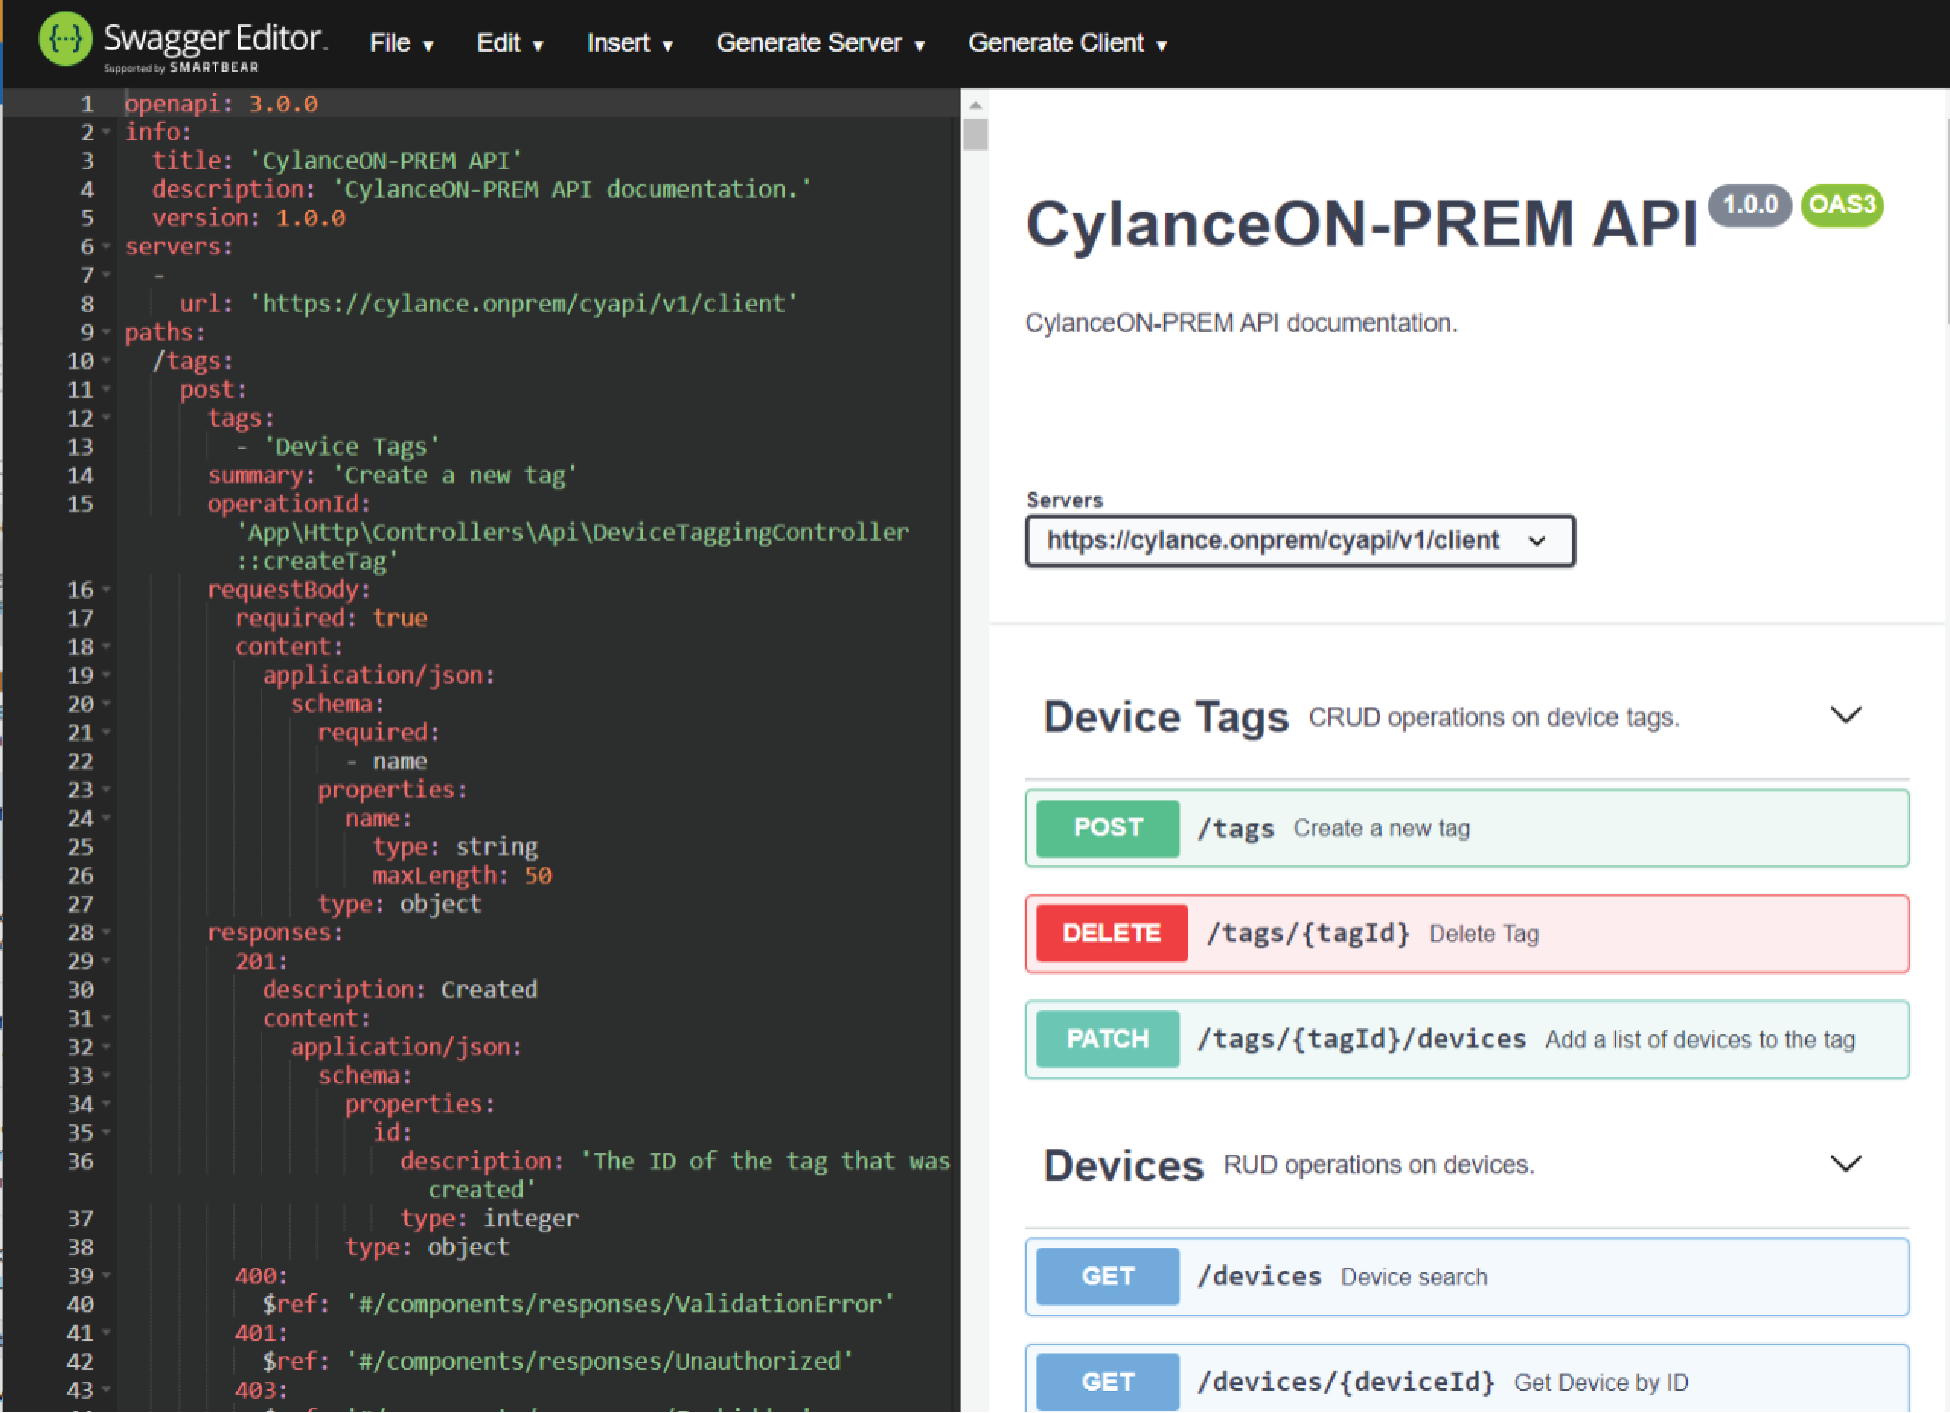Click 'RUD operations on devices.' description
This screenshot has height=1413, width=1950.
coord(1379,1165)
